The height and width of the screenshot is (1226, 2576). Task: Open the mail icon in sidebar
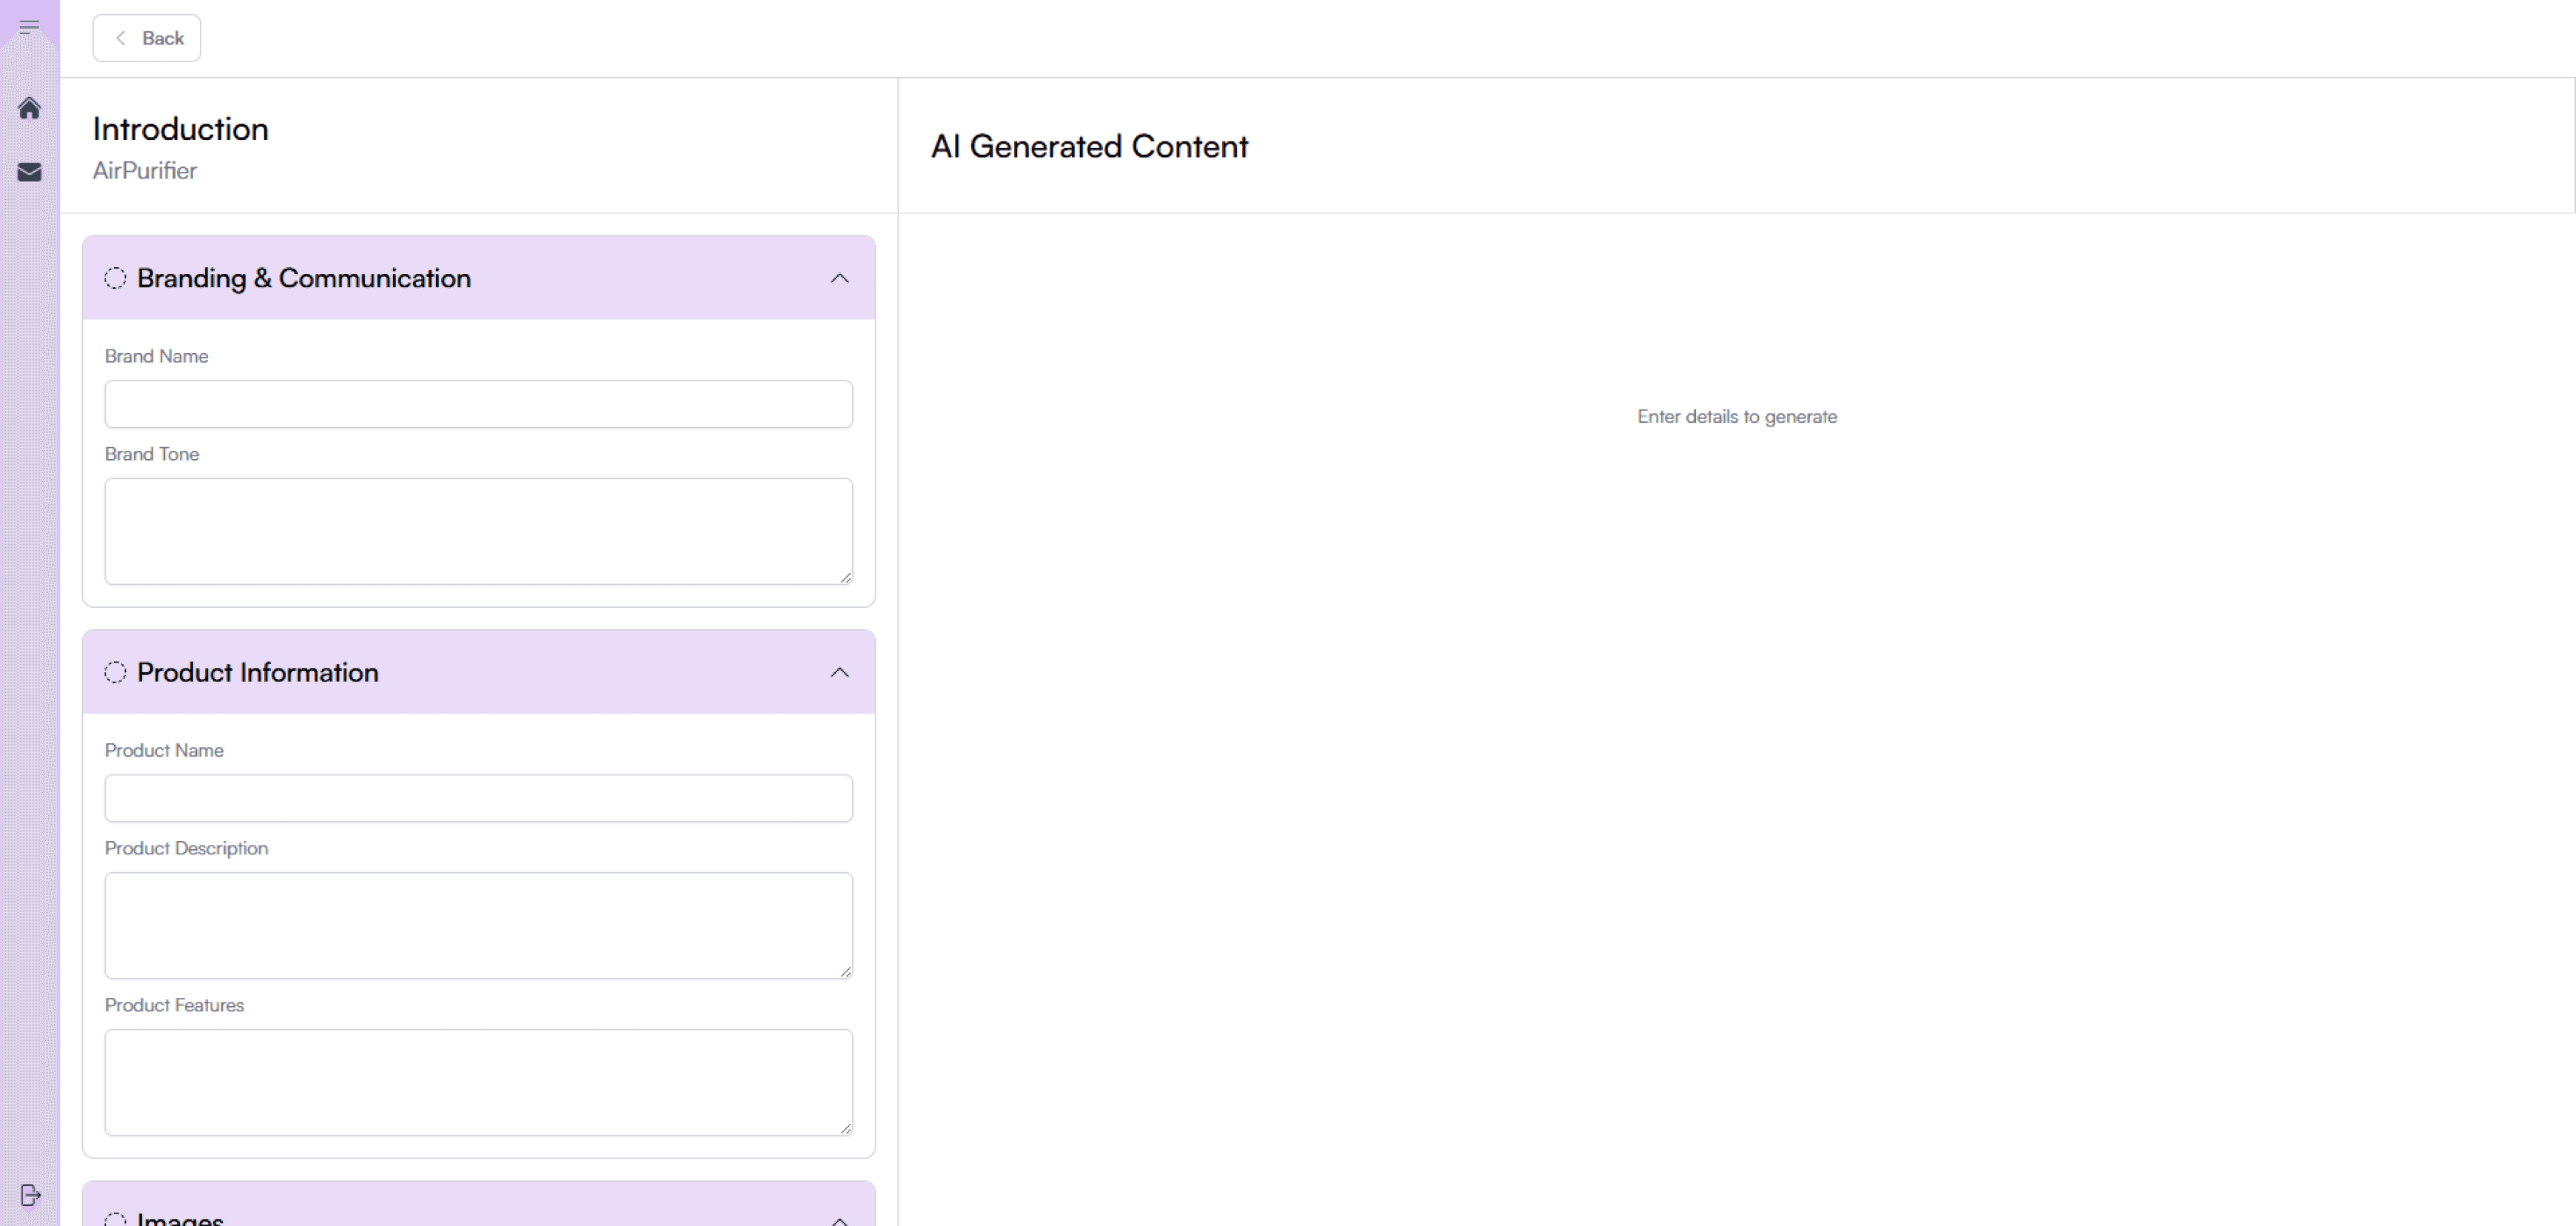[29, 172]
